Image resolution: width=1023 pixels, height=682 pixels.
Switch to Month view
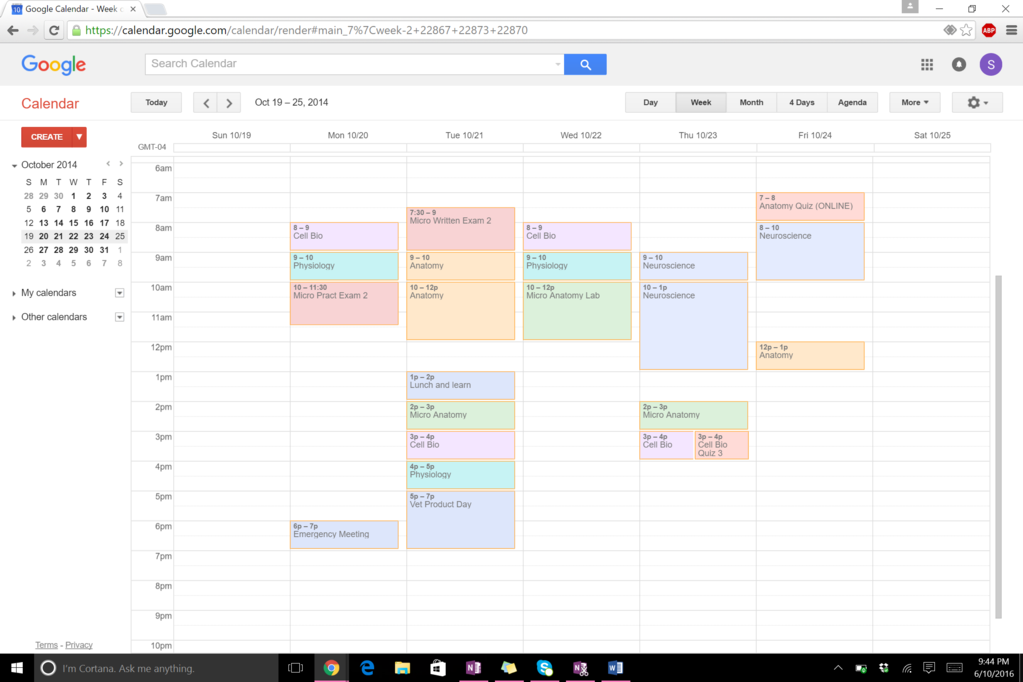[x=751, y=102]
